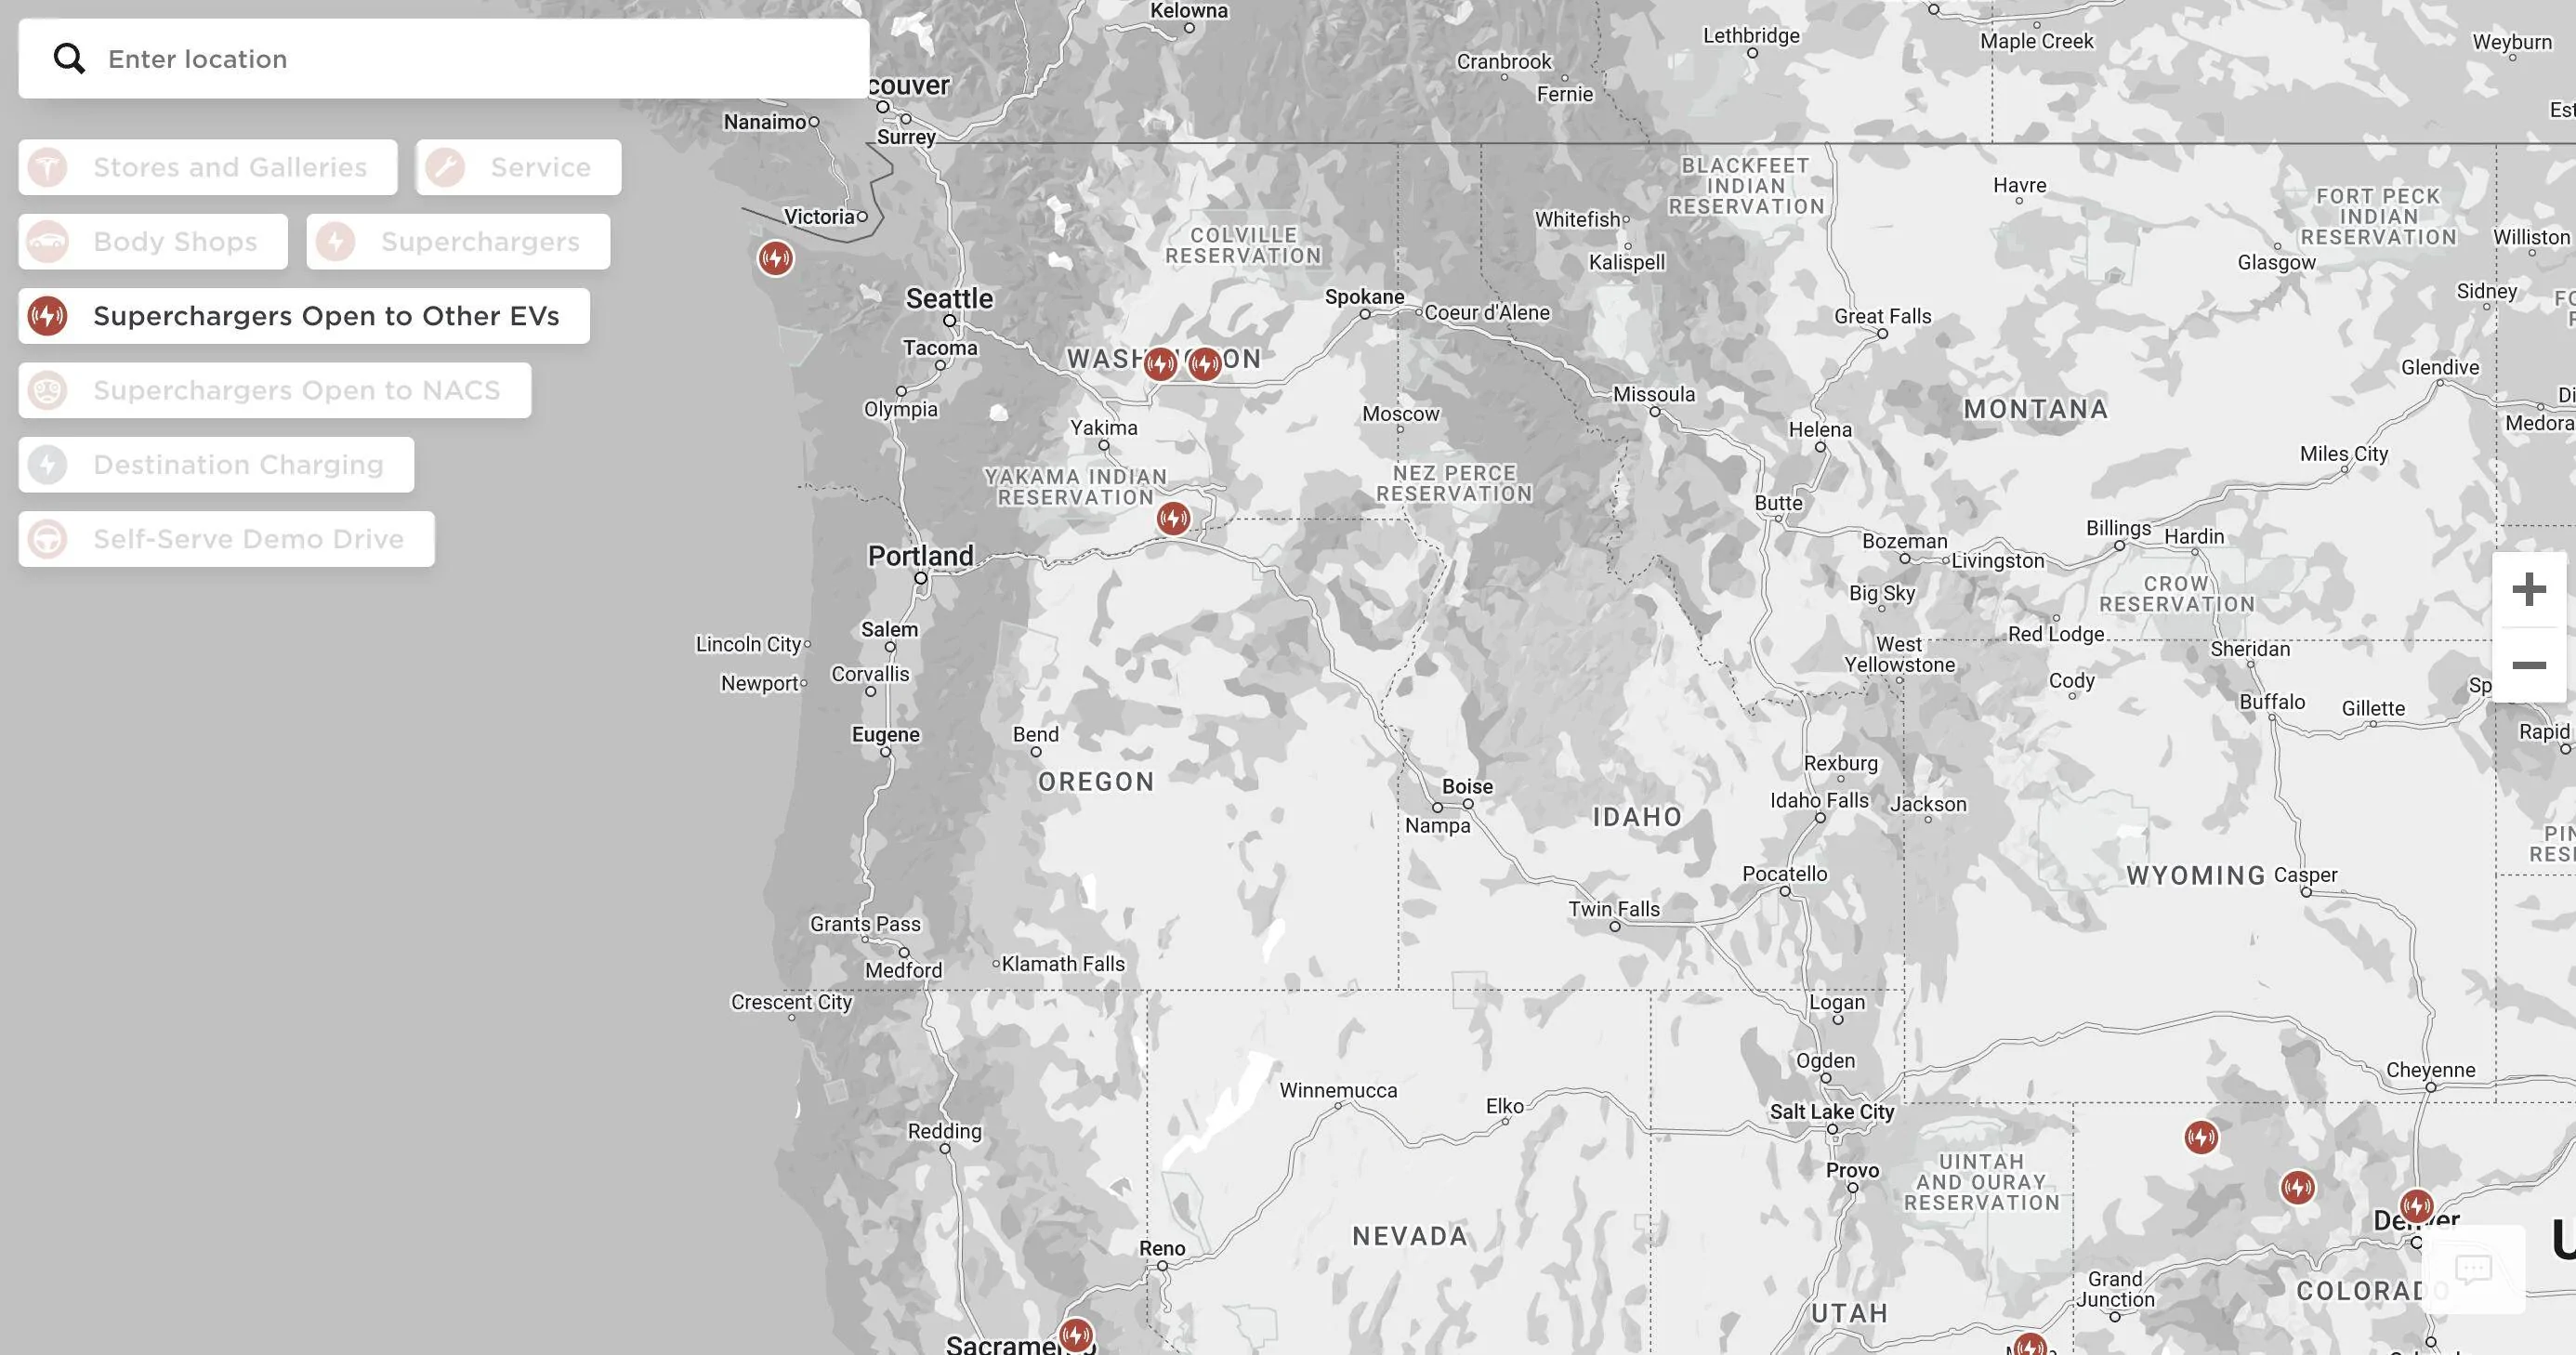Select the Yakima city label
The image size is (2576, 1355).
pos(1104,427)
